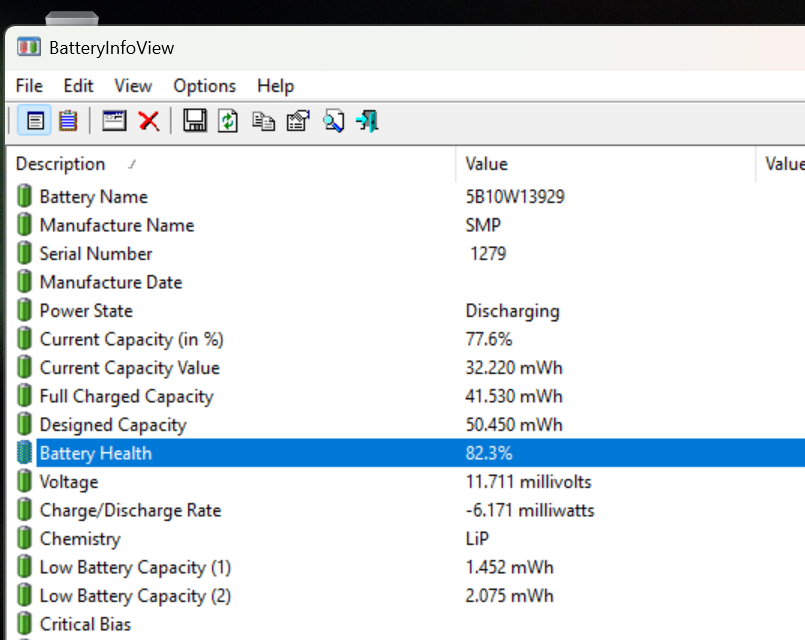Save selected items with floppy disk icon
The width and height of the screenshot is (805, 640).
(195, 121)
